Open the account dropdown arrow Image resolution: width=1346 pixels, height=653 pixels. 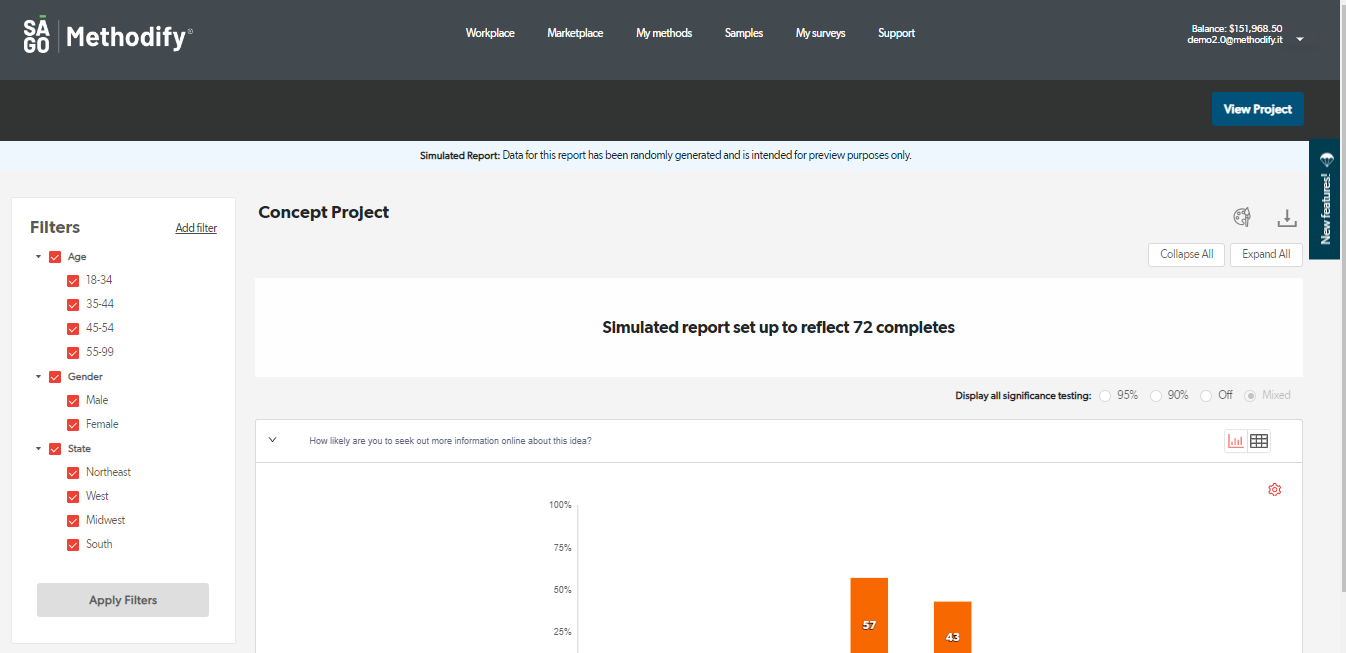click(1299, 40)
